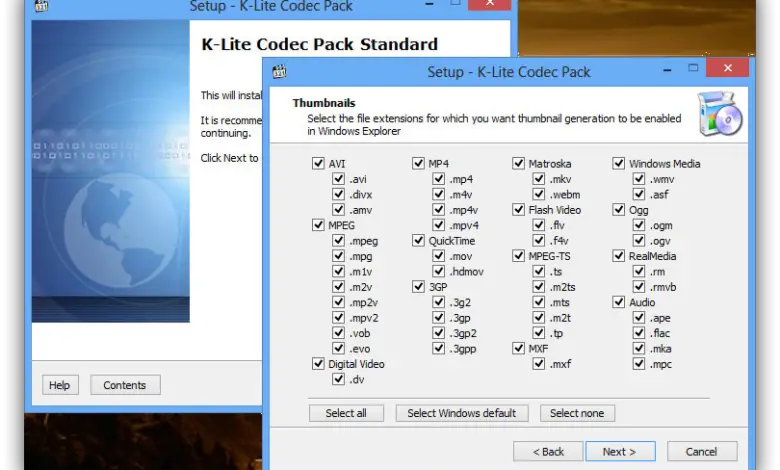780x470 pixels.
Task: Uncheck the .mp2v extension
Action: [x=339, y=302]
